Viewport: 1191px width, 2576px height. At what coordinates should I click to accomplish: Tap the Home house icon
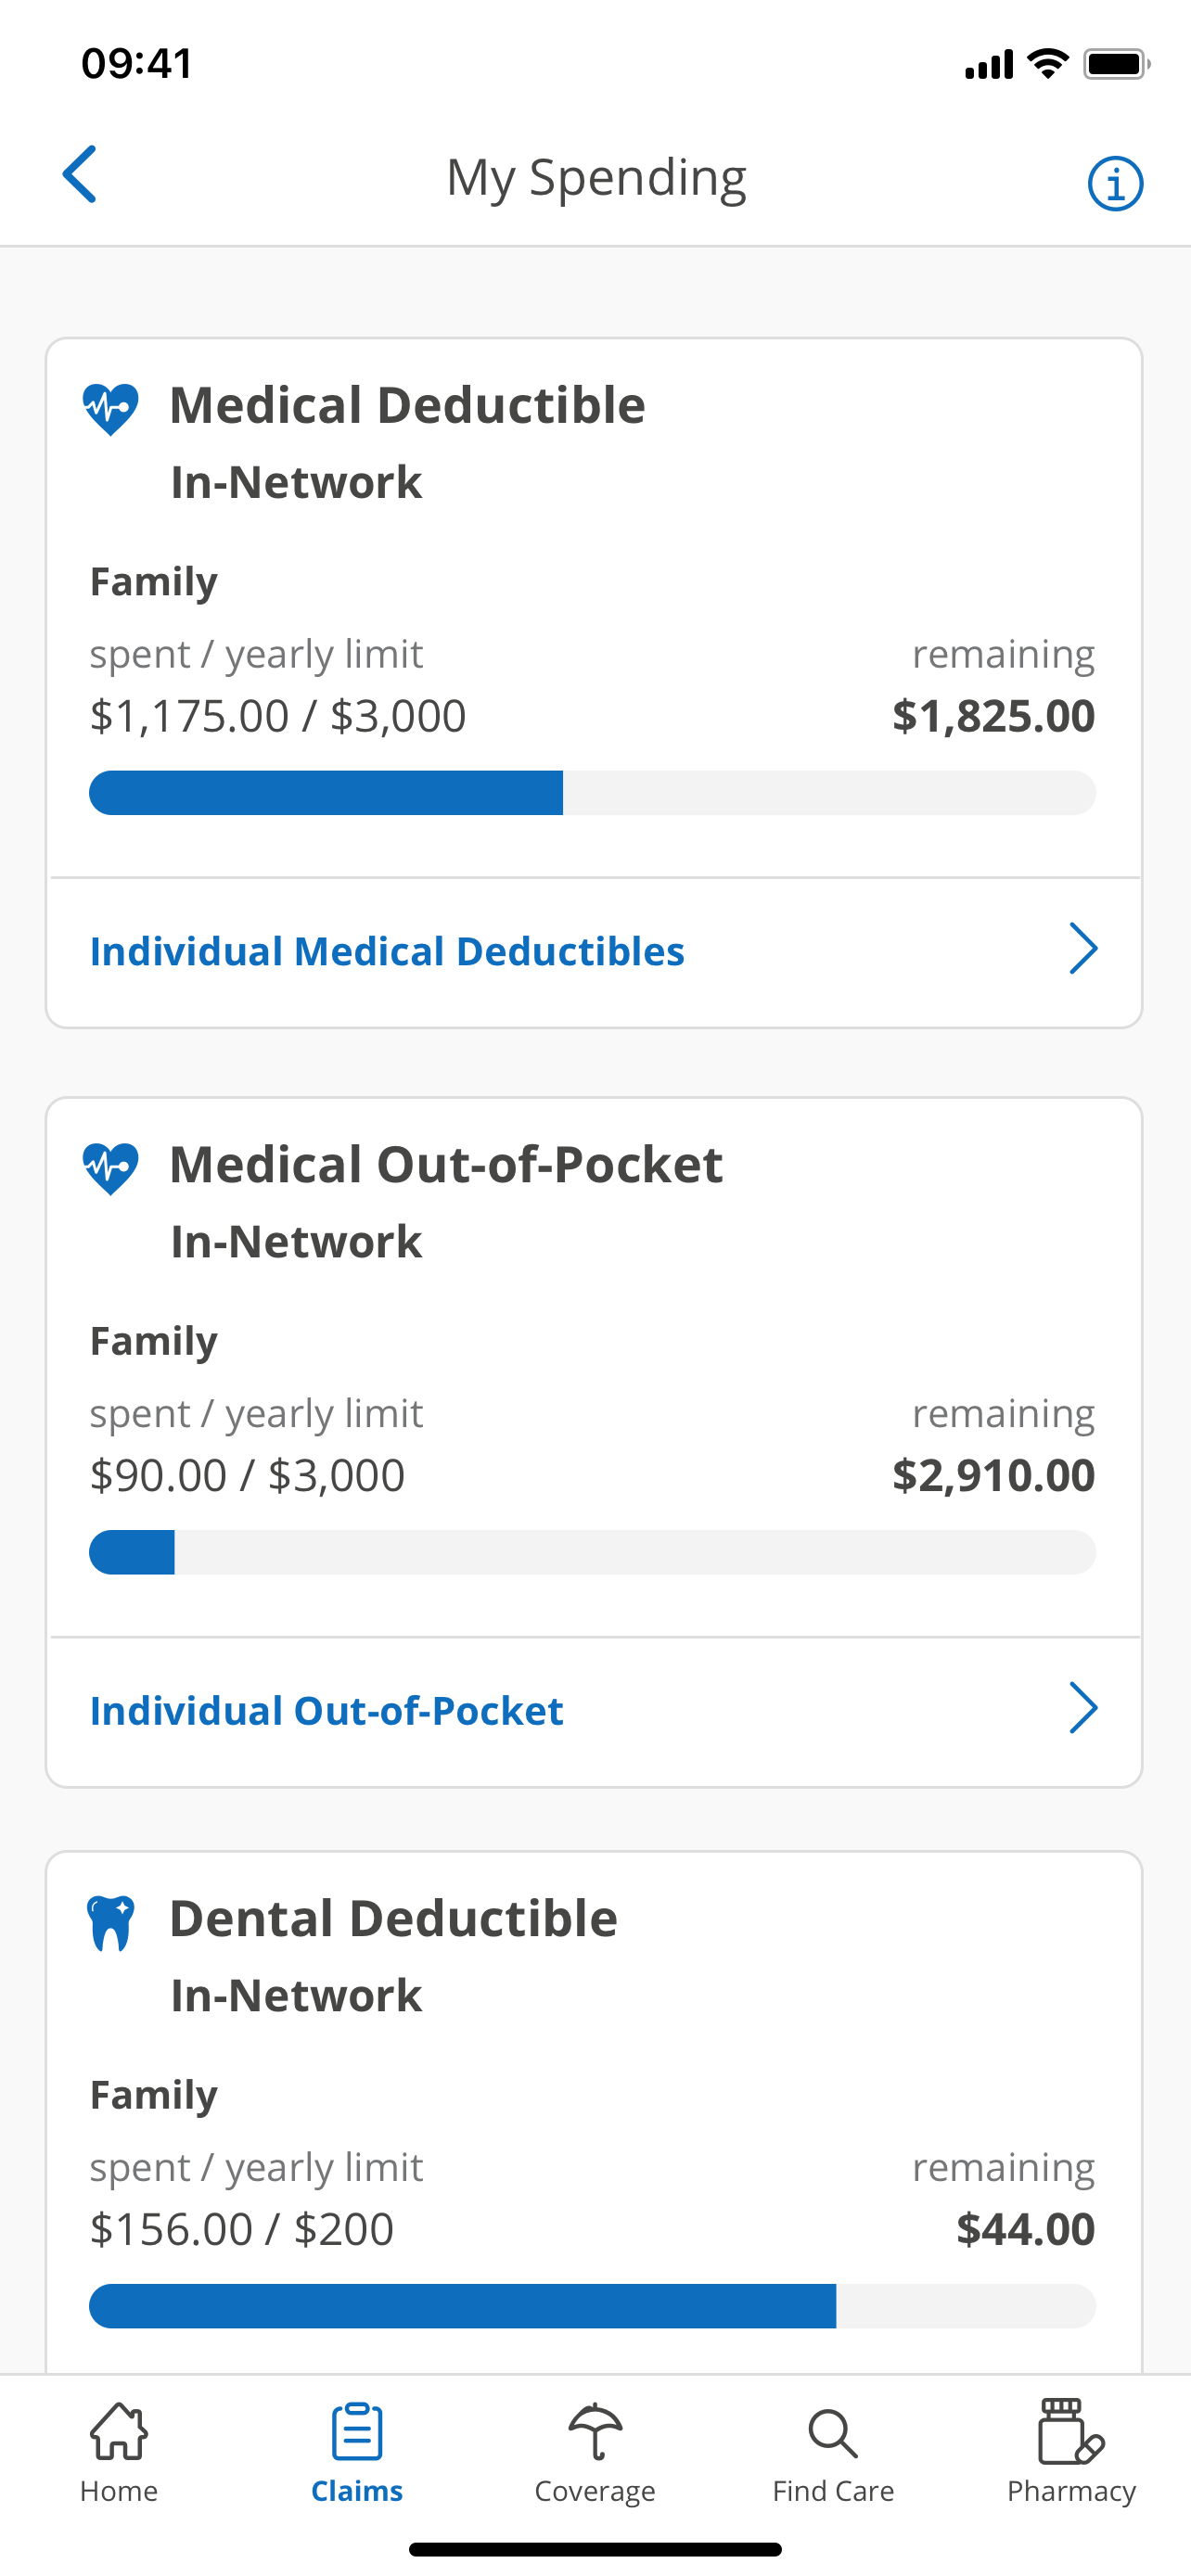tap(119, 2431)
